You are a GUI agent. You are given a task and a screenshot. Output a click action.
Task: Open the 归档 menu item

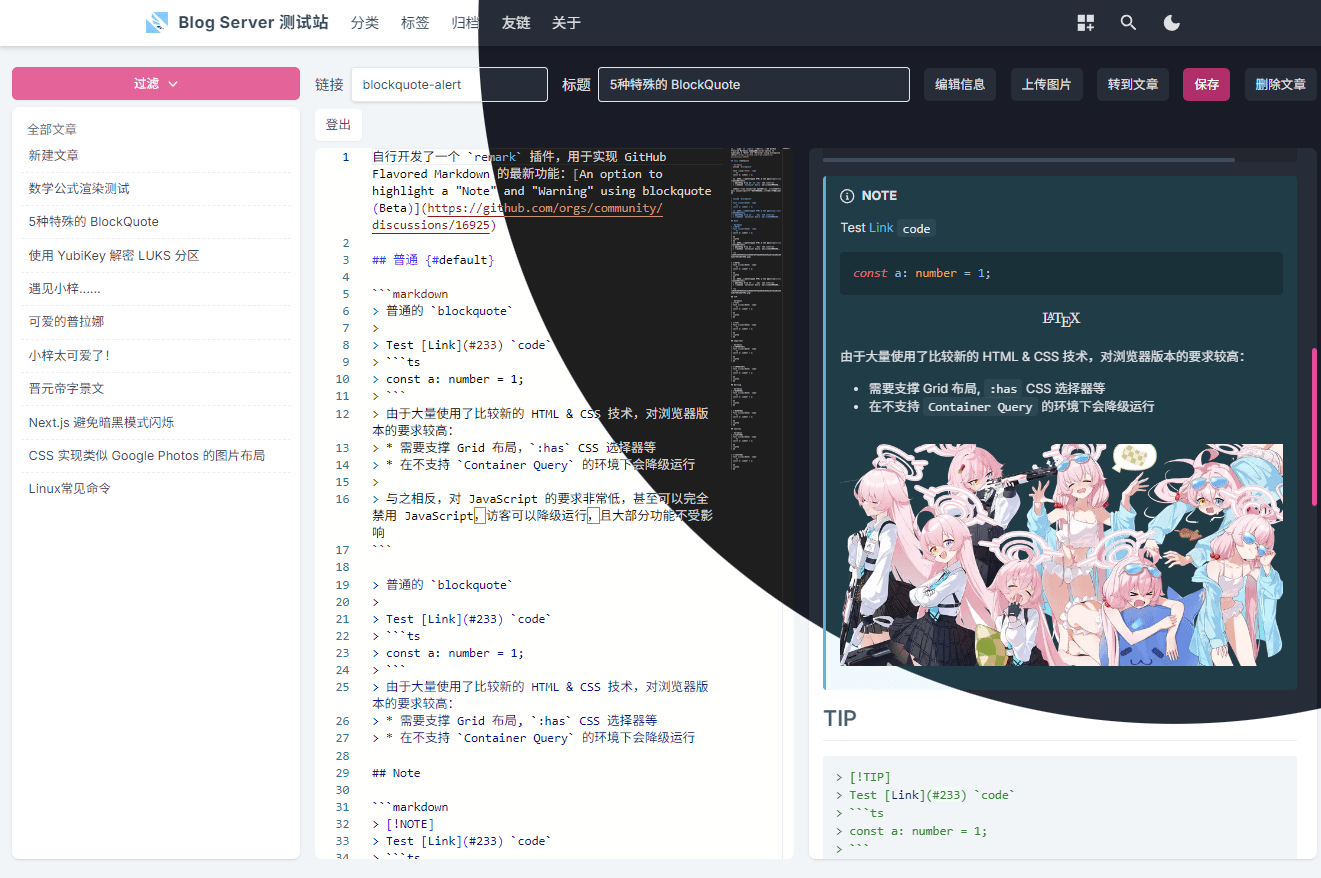point(465,23)
